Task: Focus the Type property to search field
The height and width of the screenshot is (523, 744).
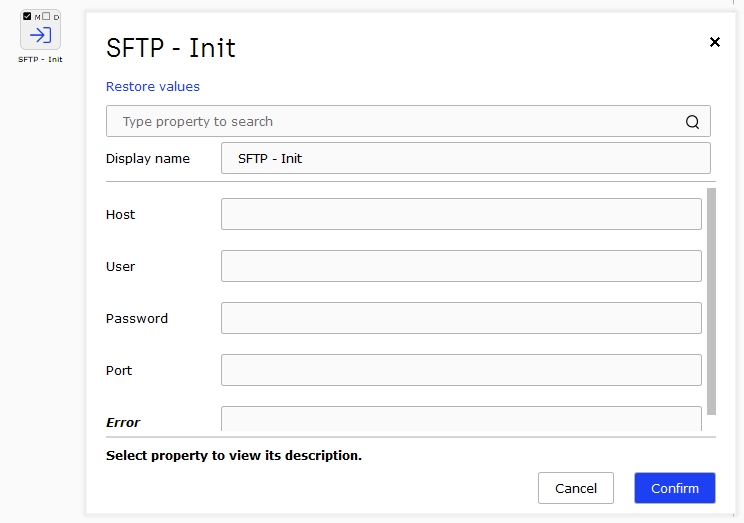Action: (408, 121)
